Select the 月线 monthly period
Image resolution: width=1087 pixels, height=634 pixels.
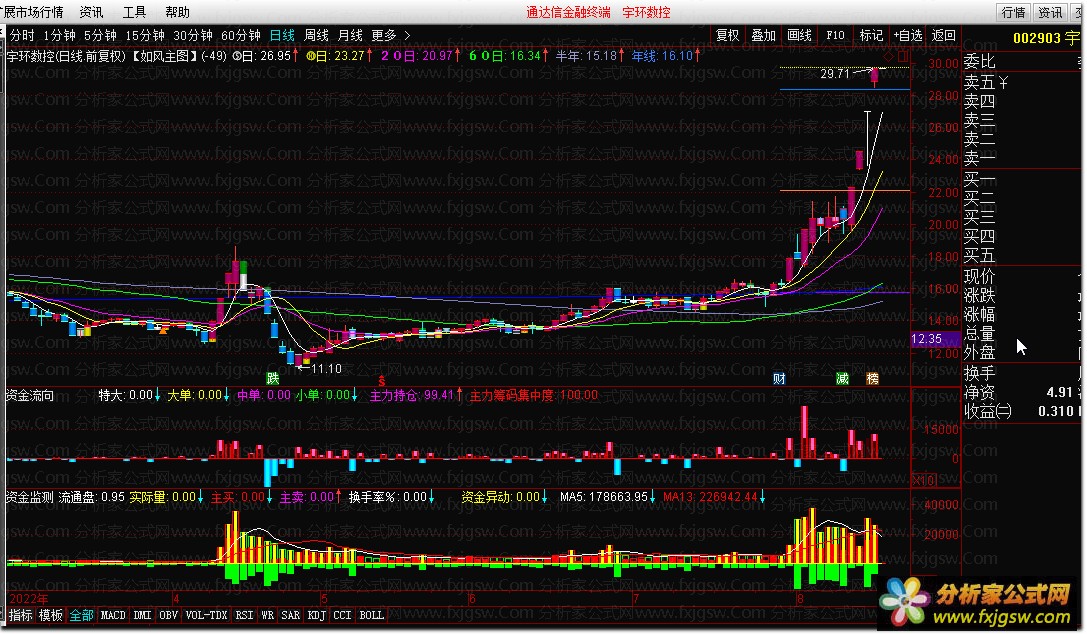[x=350, y=35]
